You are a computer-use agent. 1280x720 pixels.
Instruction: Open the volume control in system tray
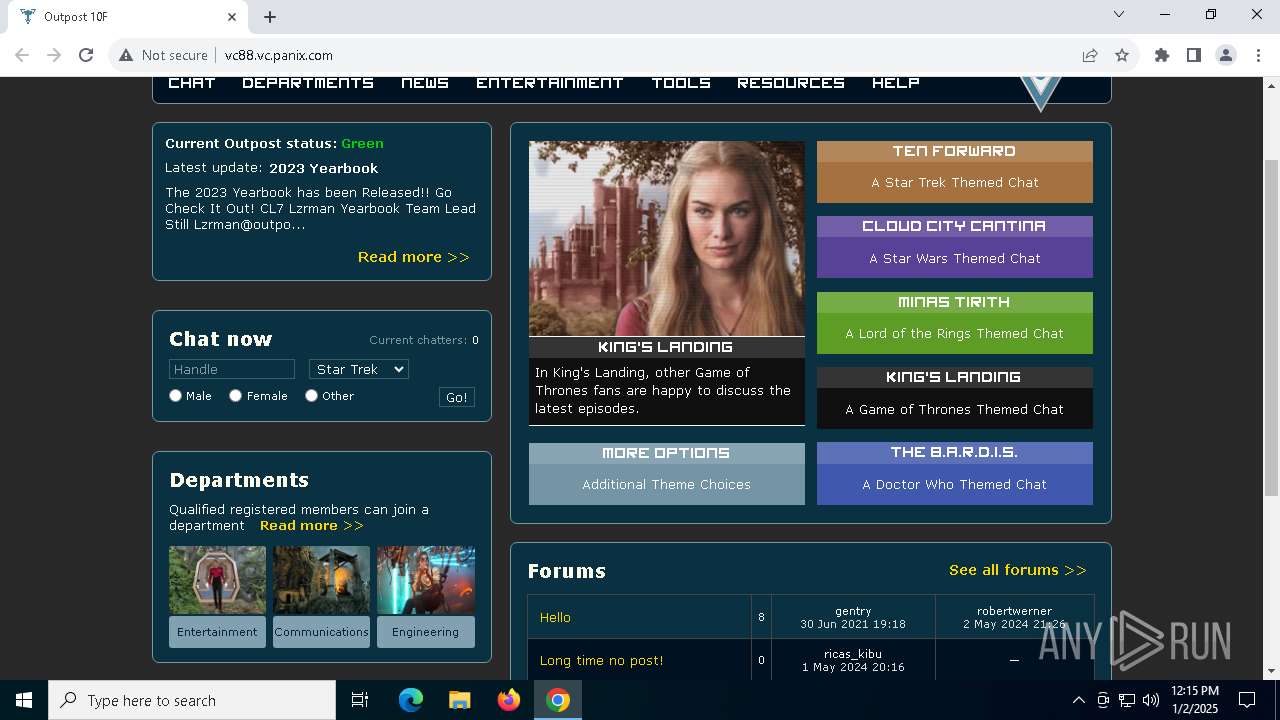click(x=1151, y=700)
